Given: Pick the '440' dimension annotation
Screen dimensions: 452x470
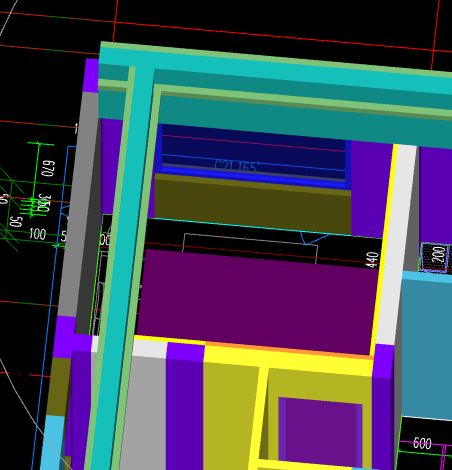Looking at the screenshot, I should click(372, 260).
